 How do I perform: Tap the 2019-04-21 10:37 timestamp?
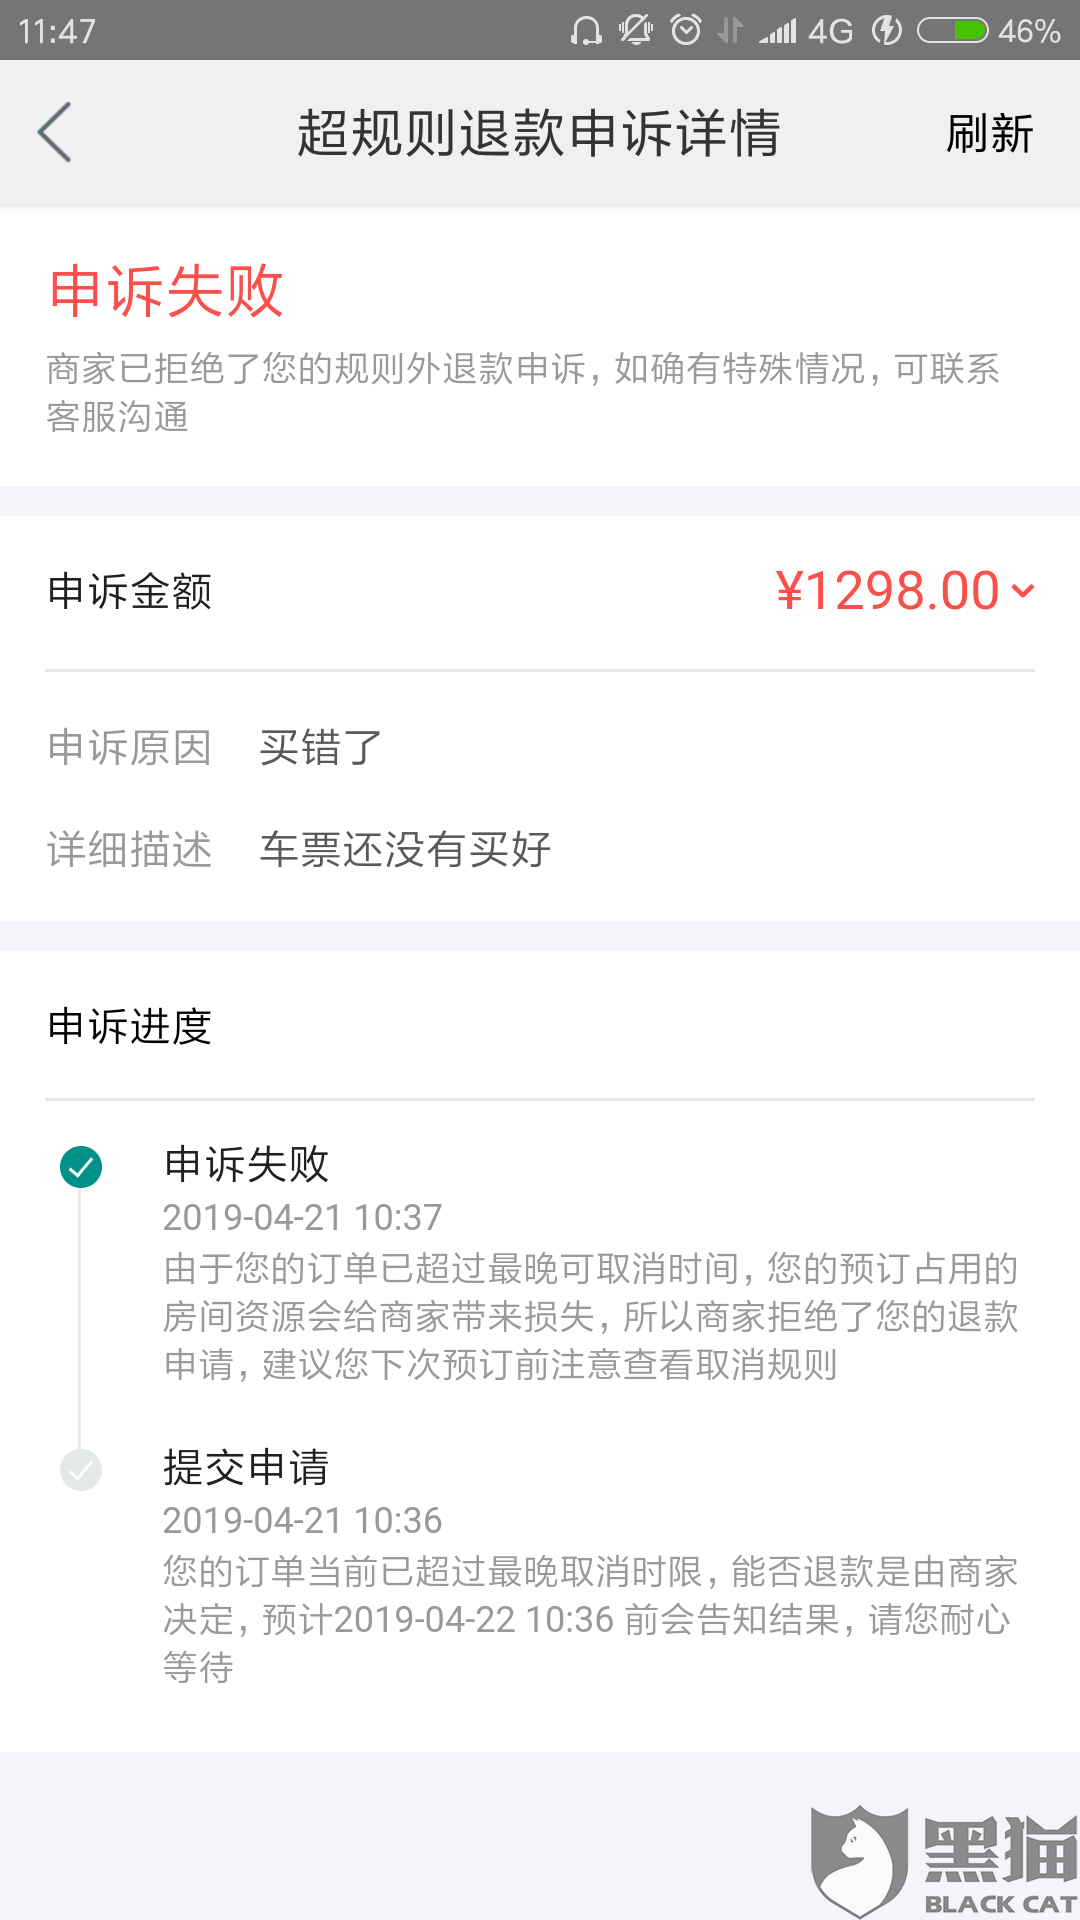pos(302,1217)
